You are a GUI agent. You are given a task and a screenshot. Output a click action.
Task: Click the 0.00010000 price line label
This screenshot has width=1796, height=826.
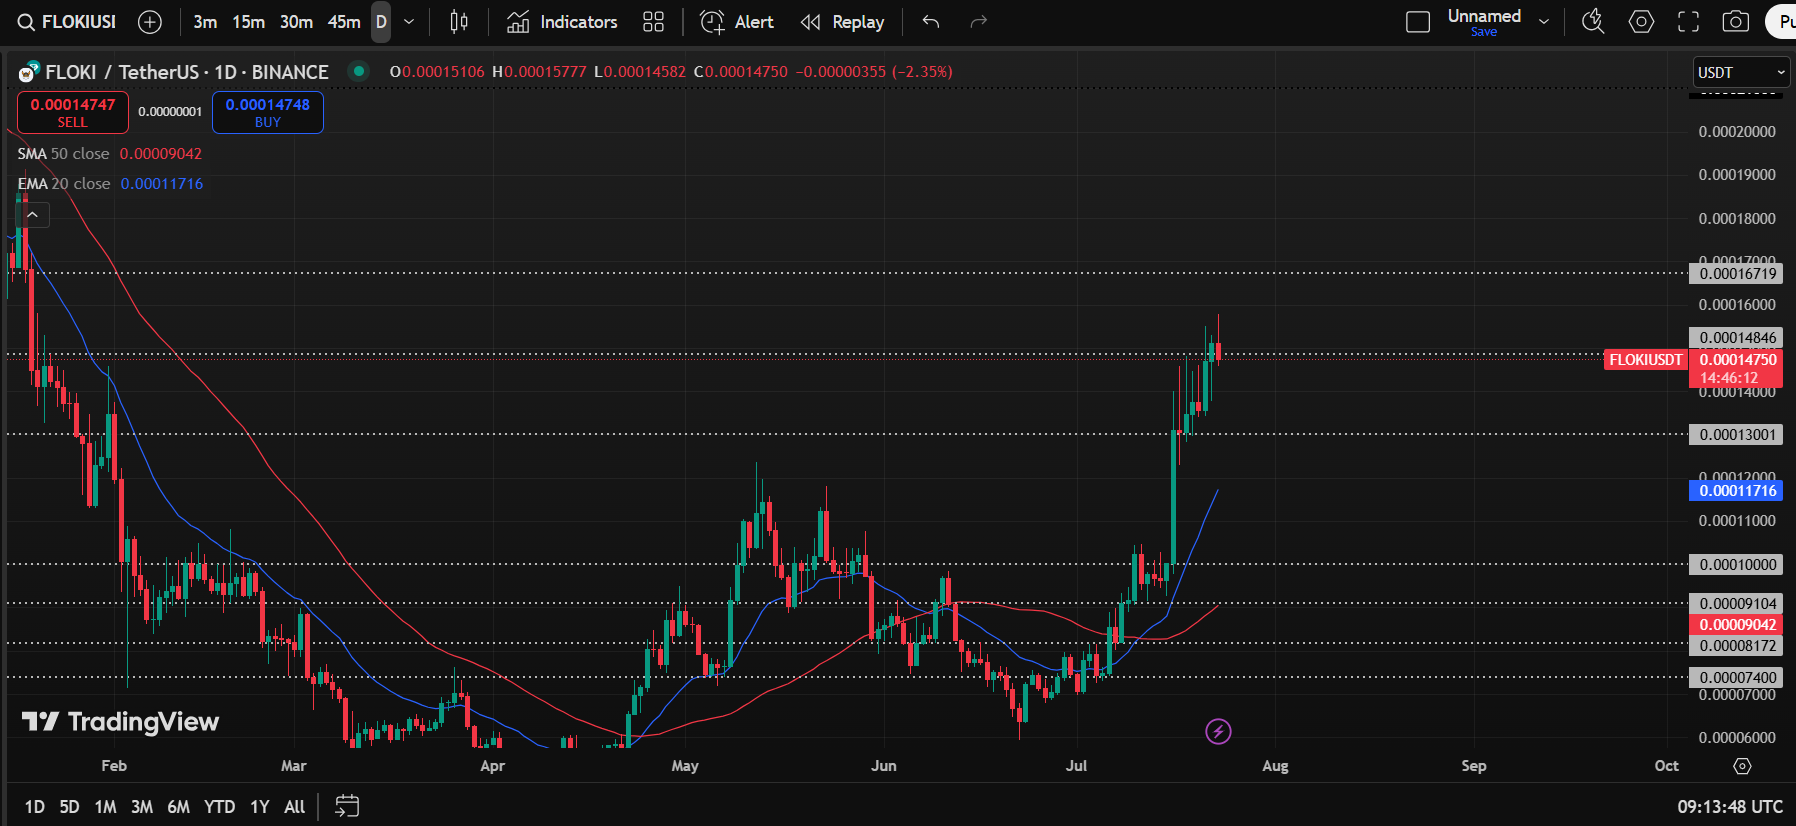[1738, 565]
